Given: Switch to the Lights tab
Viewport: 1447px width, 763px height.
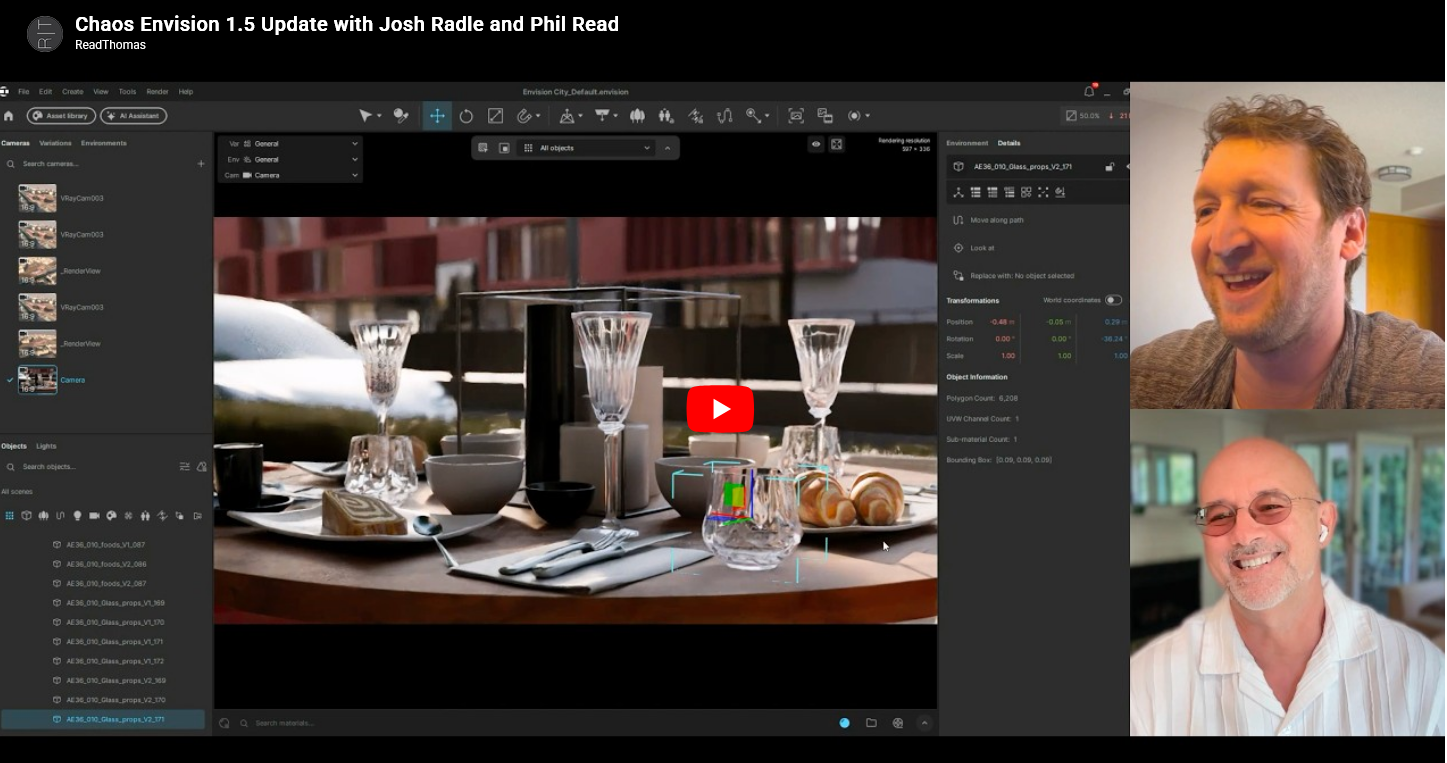Looking at the screenshot, I should click(x=46, y=446).
